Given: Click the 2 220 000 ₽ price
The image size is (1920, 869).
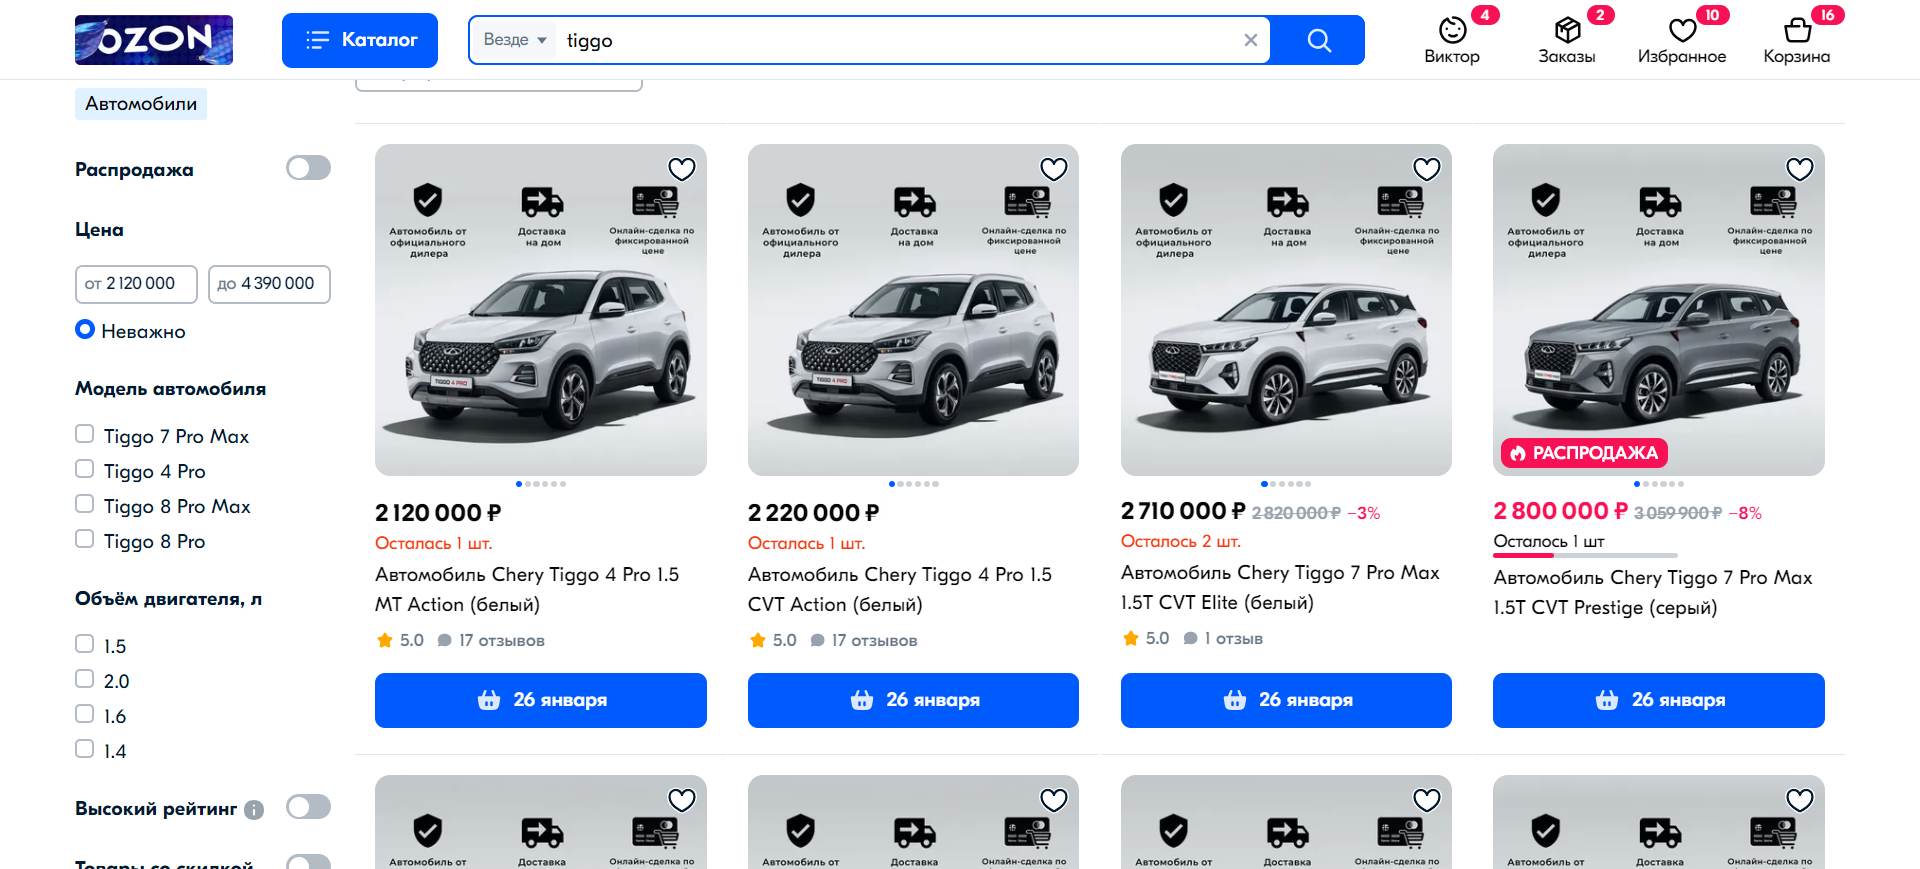Looking at the screenshot, I should pos(813,513).
